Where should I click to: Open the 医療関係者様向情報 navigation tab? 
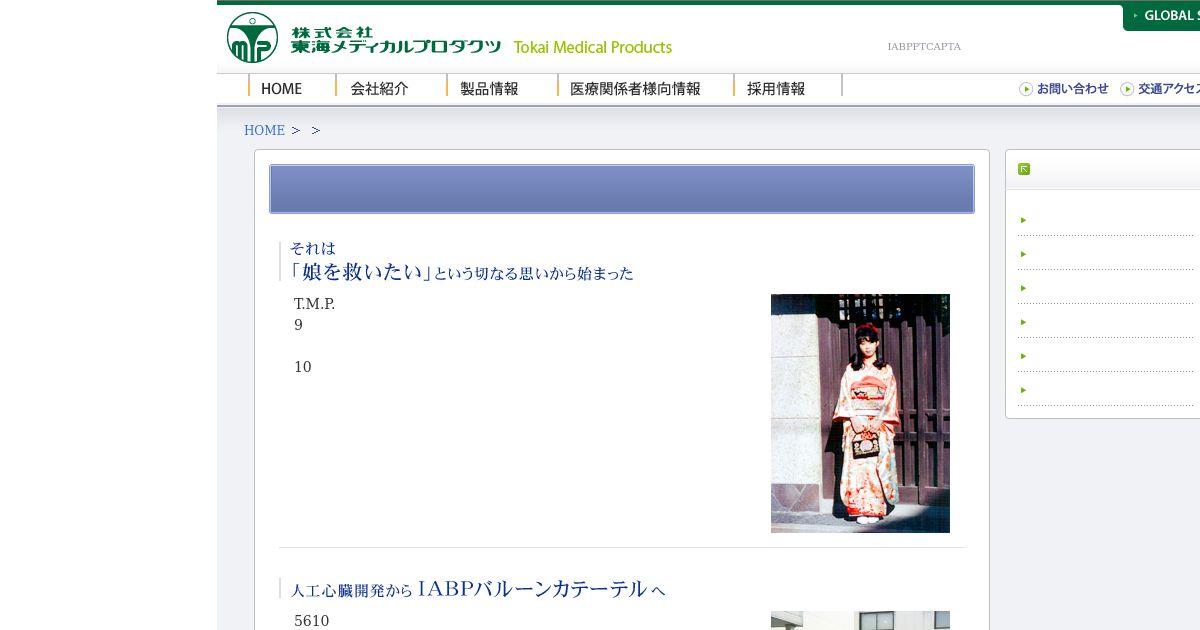click(635, 88)
